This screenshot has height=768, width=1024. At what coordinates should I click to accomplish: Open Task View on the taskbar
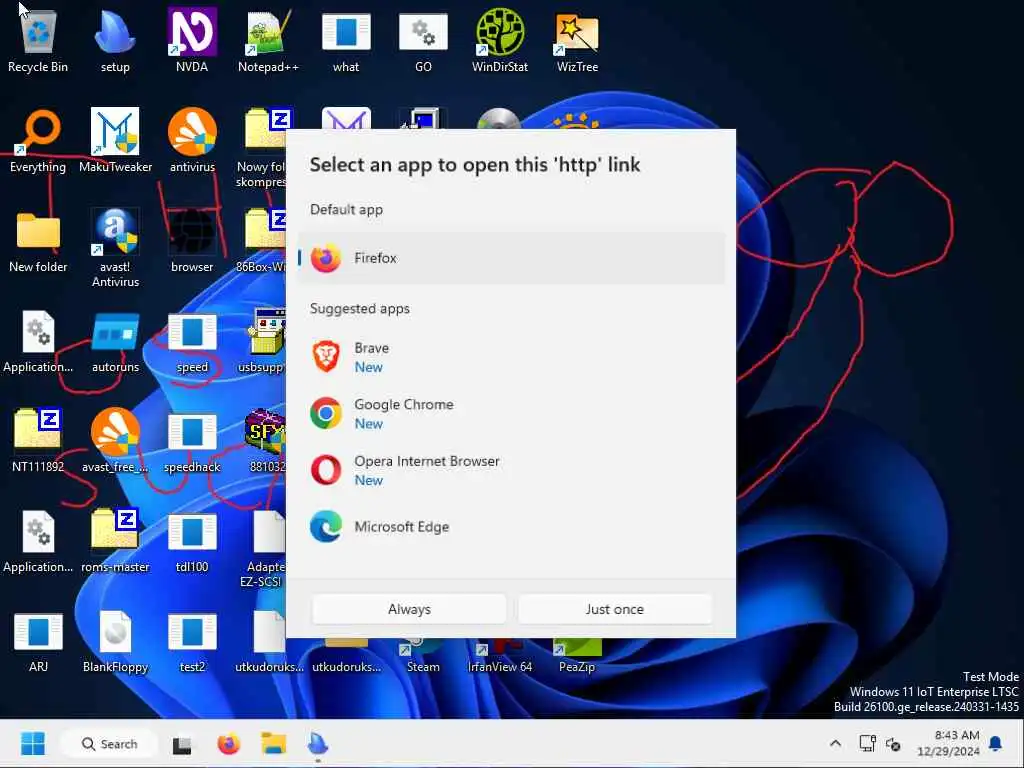pyautogui.click(x=182, y=744)
